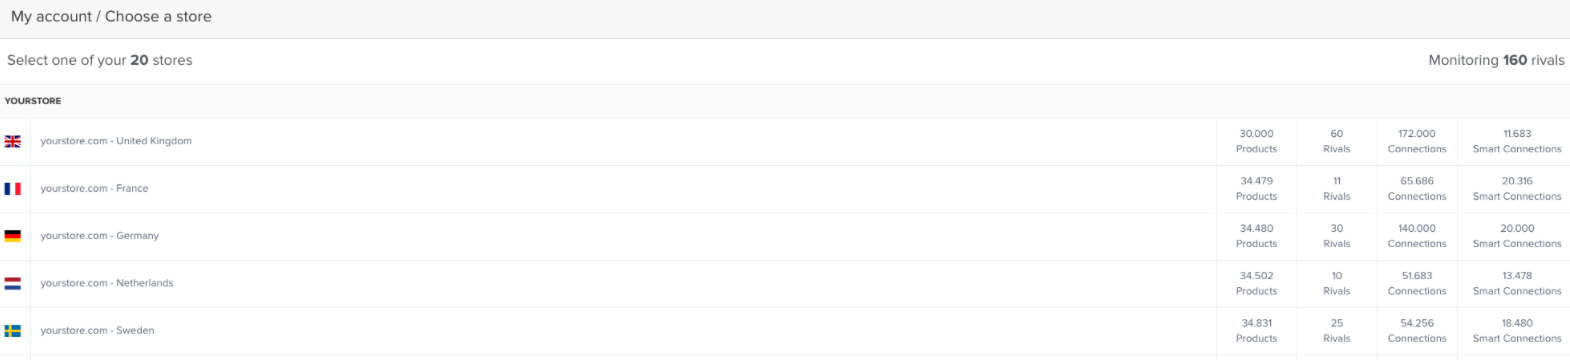Screen dimensions: 1570x360
Task: Click the Sweden flag icon
Action: [13, 331]
